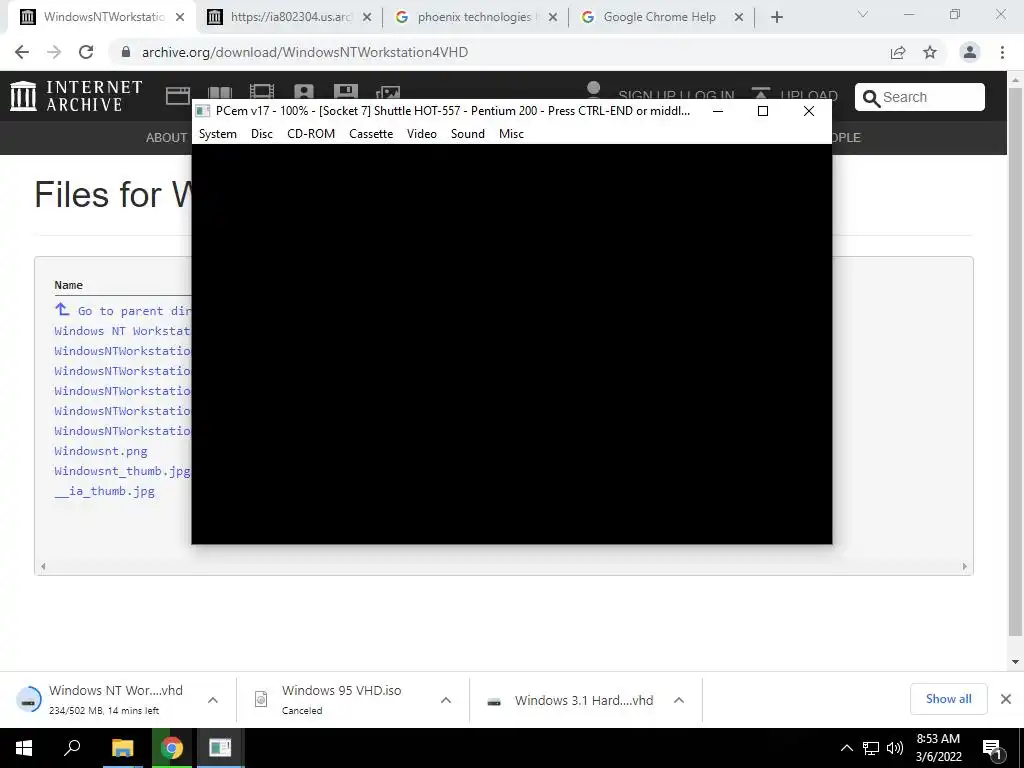Open the notification center icon
Screen dimensions: 1024x768
[x=992, y=748]
